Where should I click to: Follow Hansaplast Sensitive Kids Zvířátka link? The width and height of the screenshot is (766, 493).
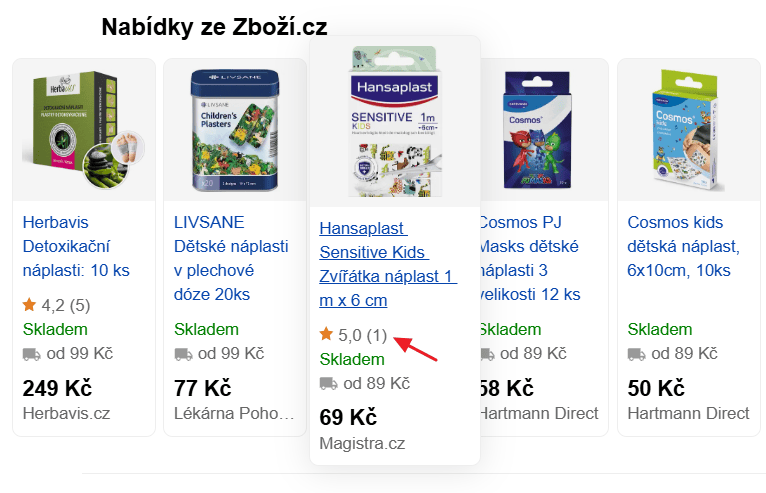coord(387,264)
